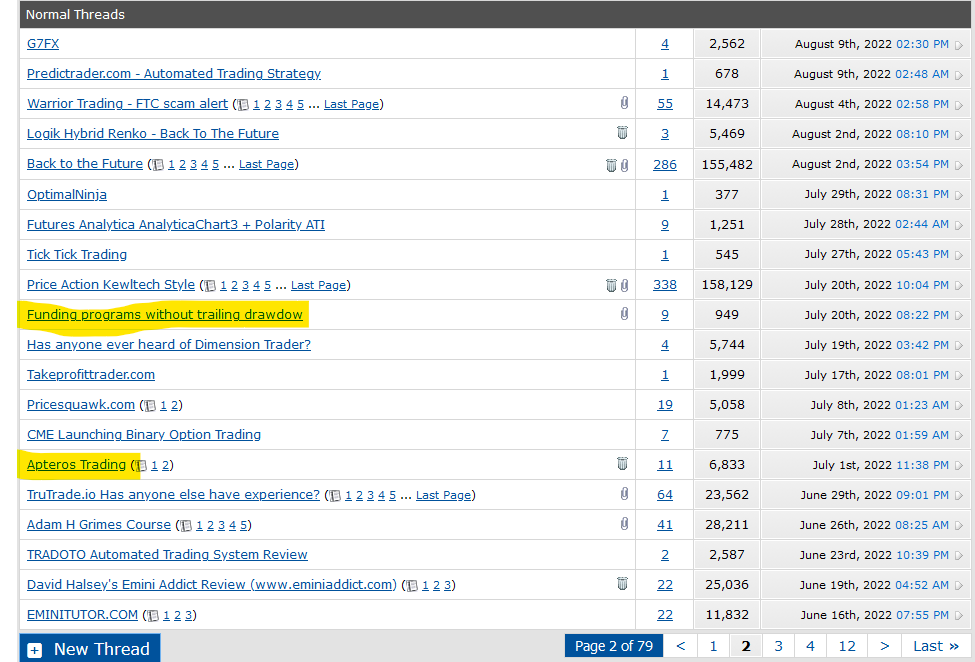975x662 pixels.
Task: Jump to page 1 in pagination
Action: [713, 646]
